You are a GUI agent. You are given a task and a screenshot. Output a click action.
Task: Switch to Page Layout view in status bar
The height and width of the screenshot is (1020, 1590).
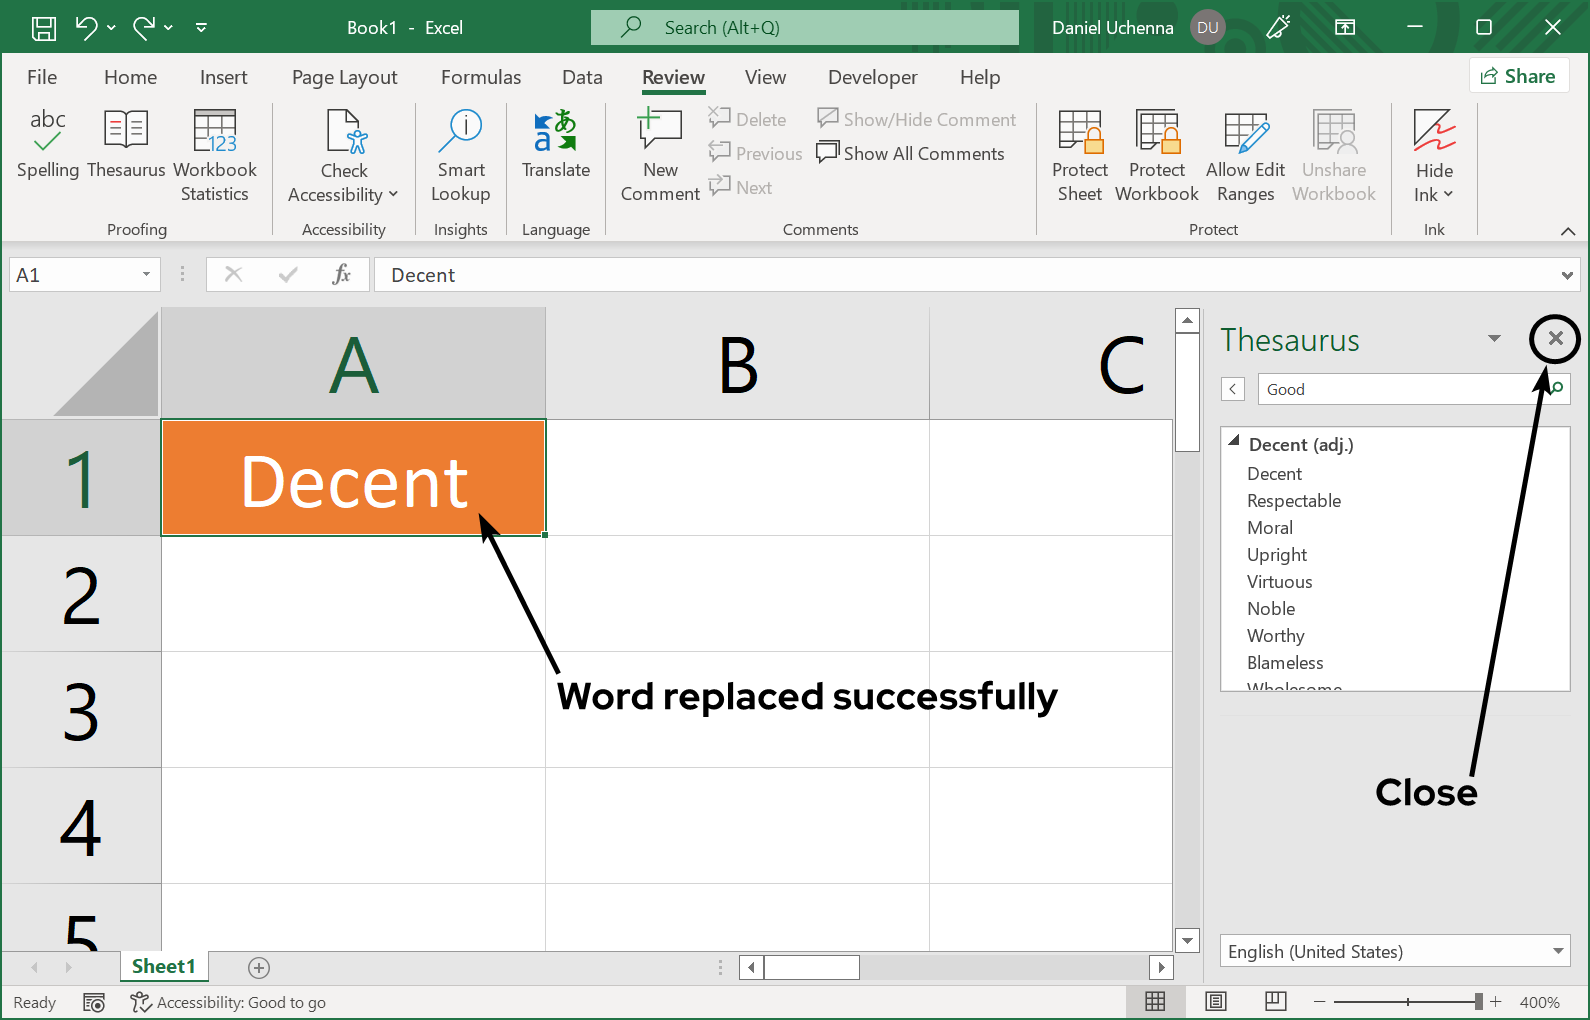1215,1001
